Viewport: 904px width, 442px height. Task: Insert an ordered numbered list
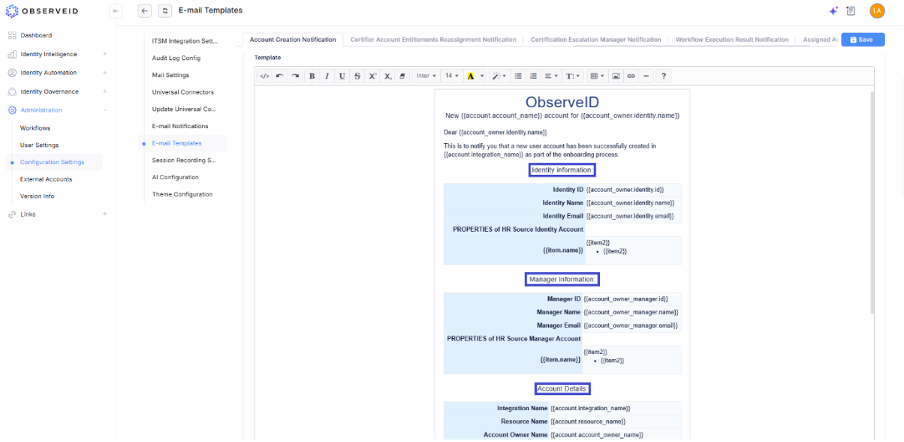point(533,76)
